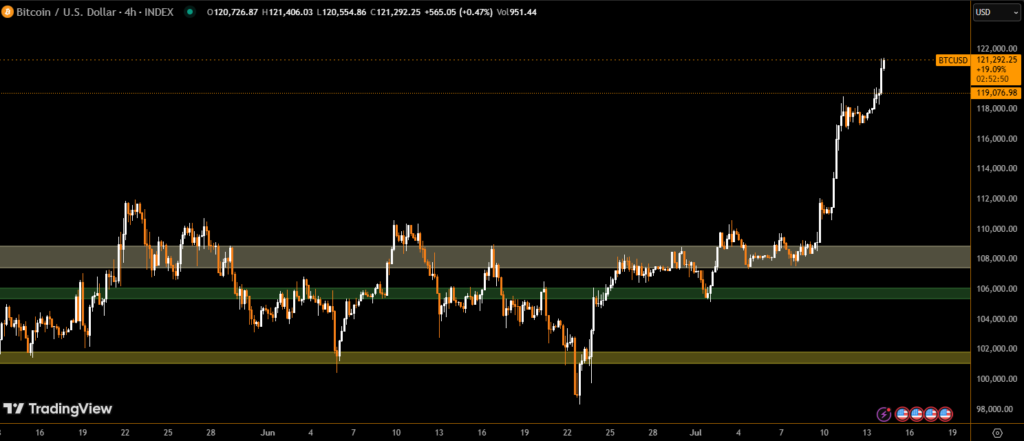Click the purple lightning bolt event icon
This screenshot has width=1024, height=441.
pos(884,412)
